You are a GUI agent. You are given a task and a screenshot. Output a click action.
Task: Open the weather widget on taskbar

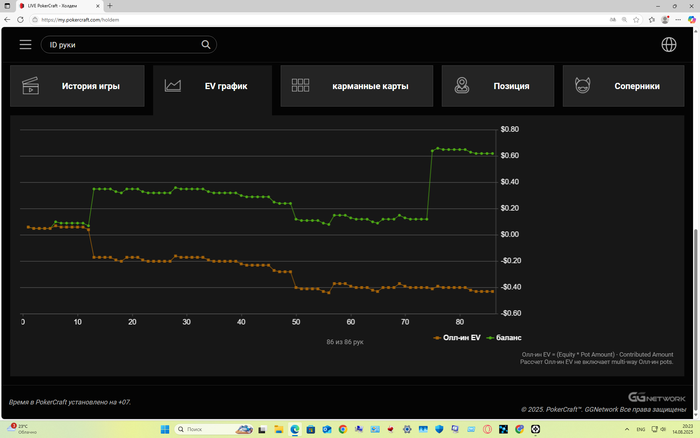click(22, 429)
